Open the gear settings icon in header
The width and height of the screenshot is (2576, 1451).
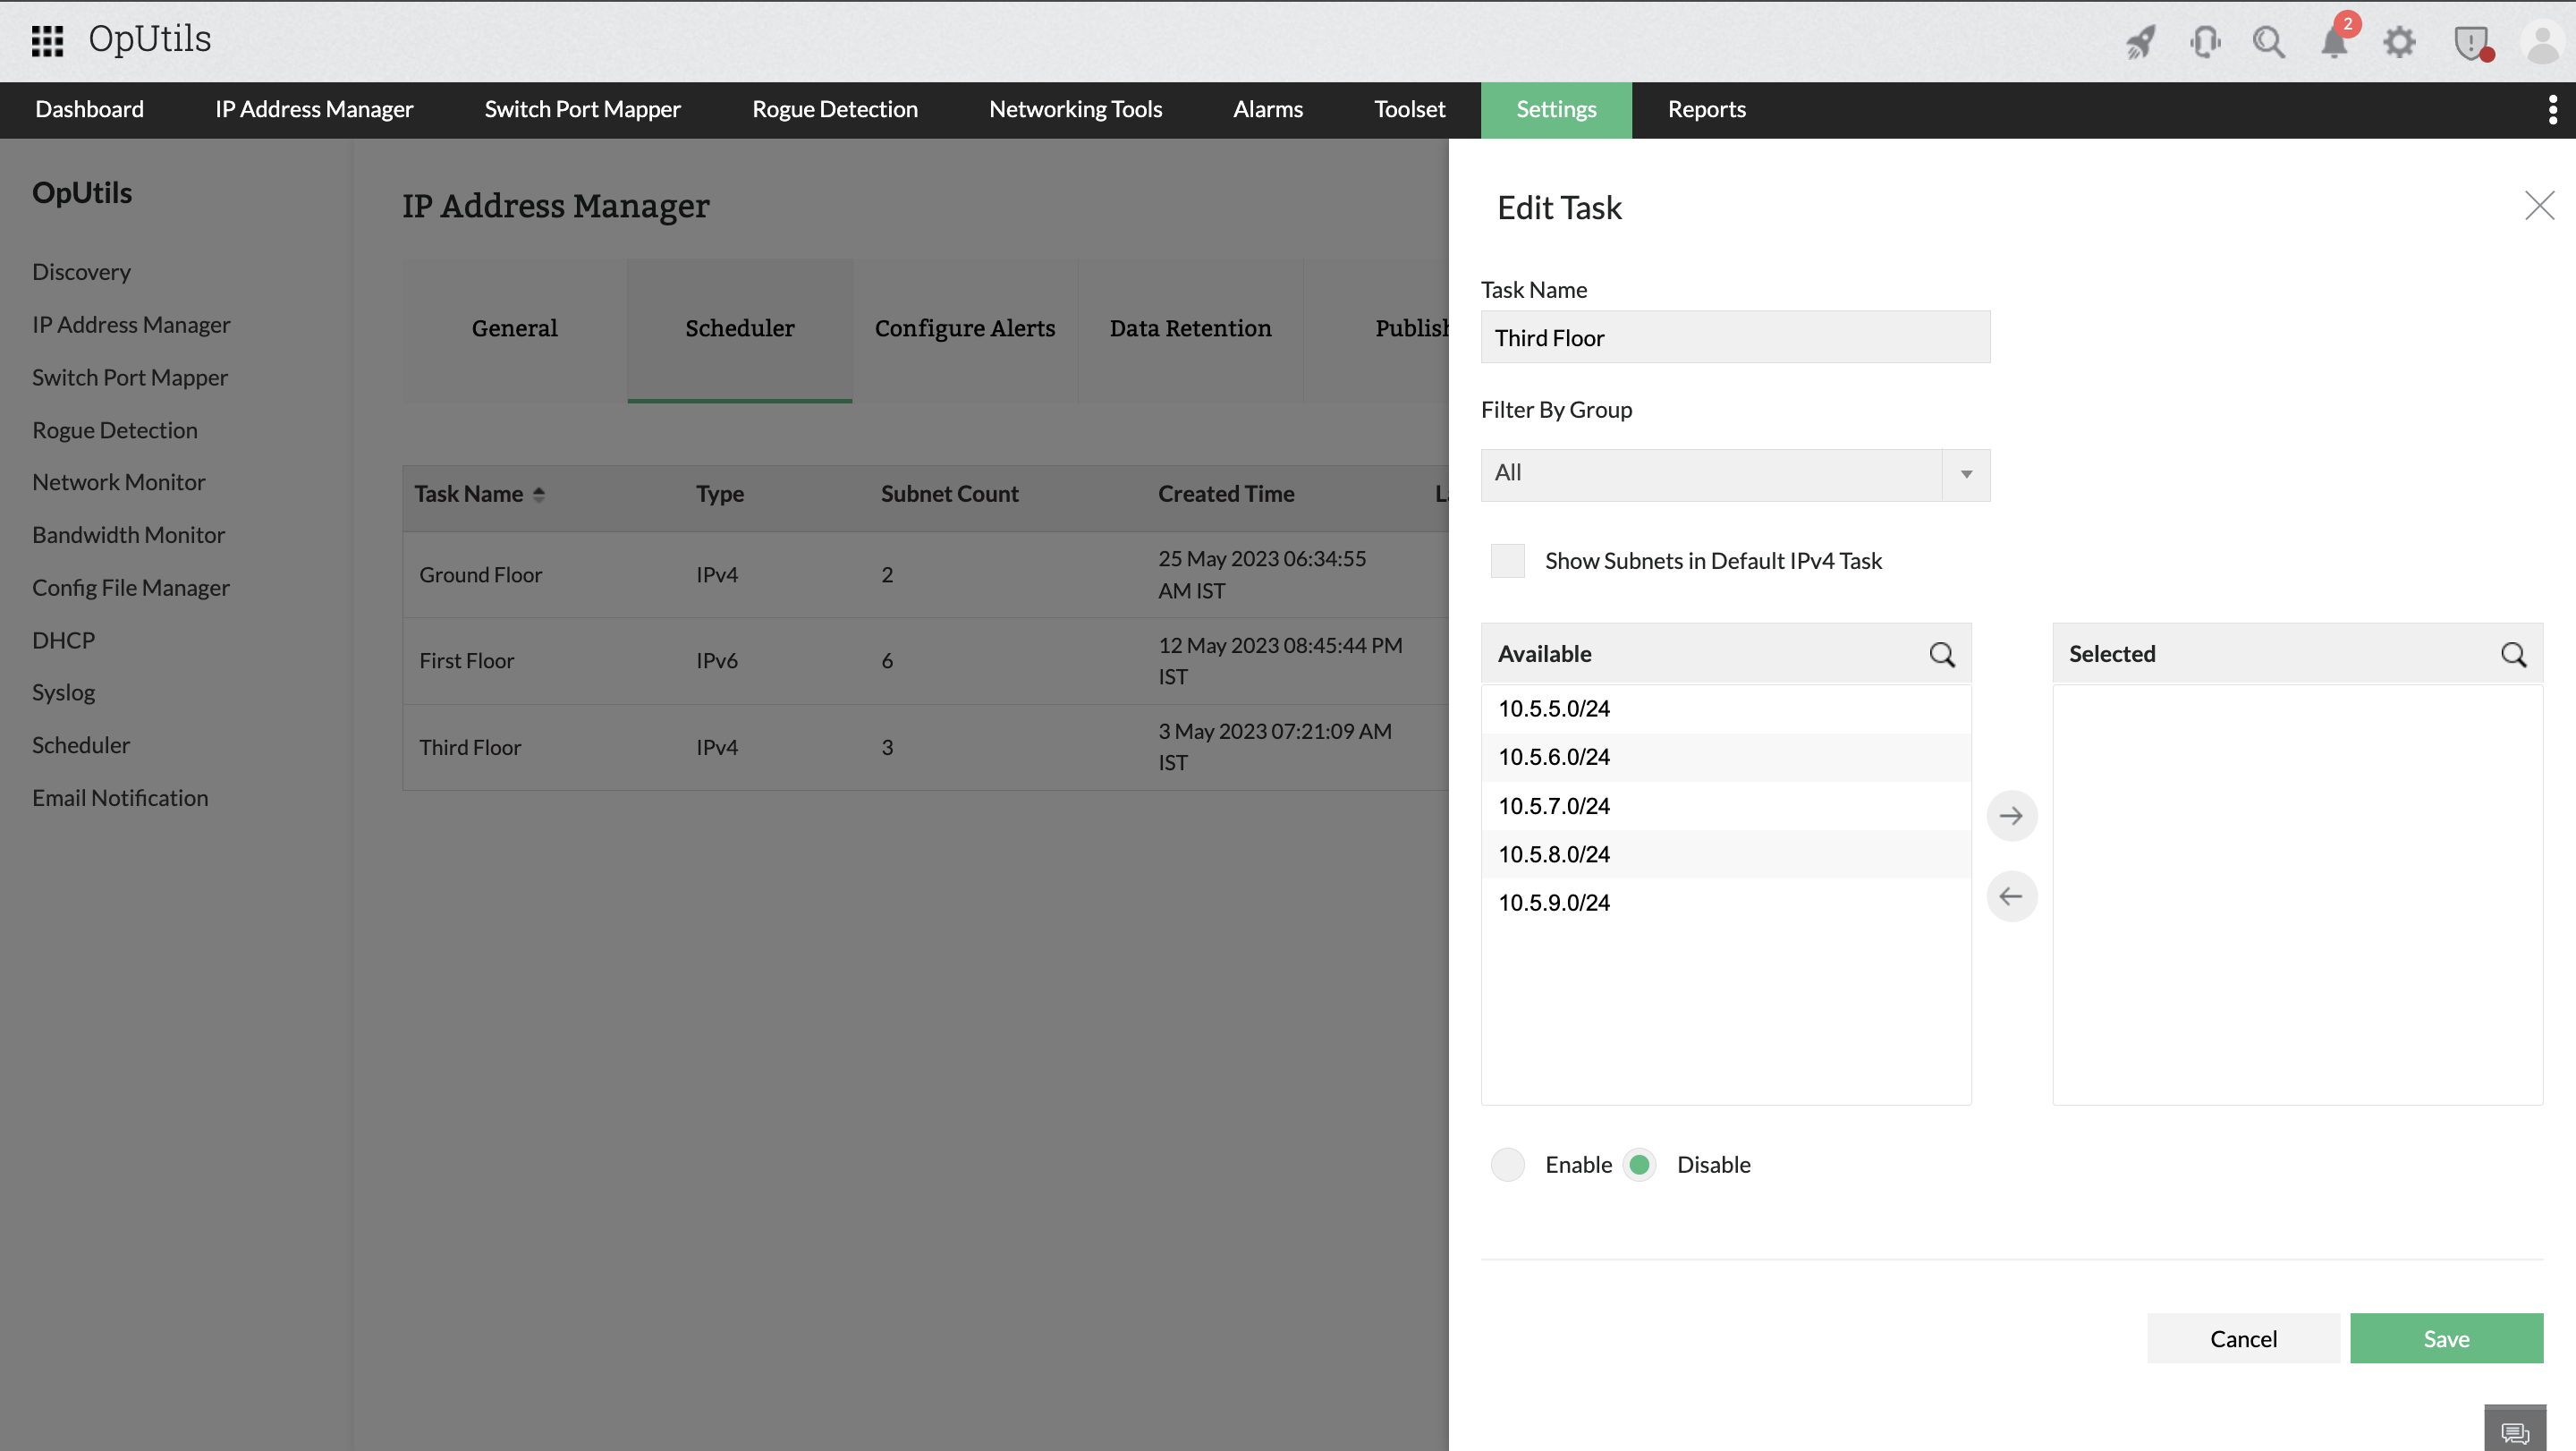(2399, 42)
